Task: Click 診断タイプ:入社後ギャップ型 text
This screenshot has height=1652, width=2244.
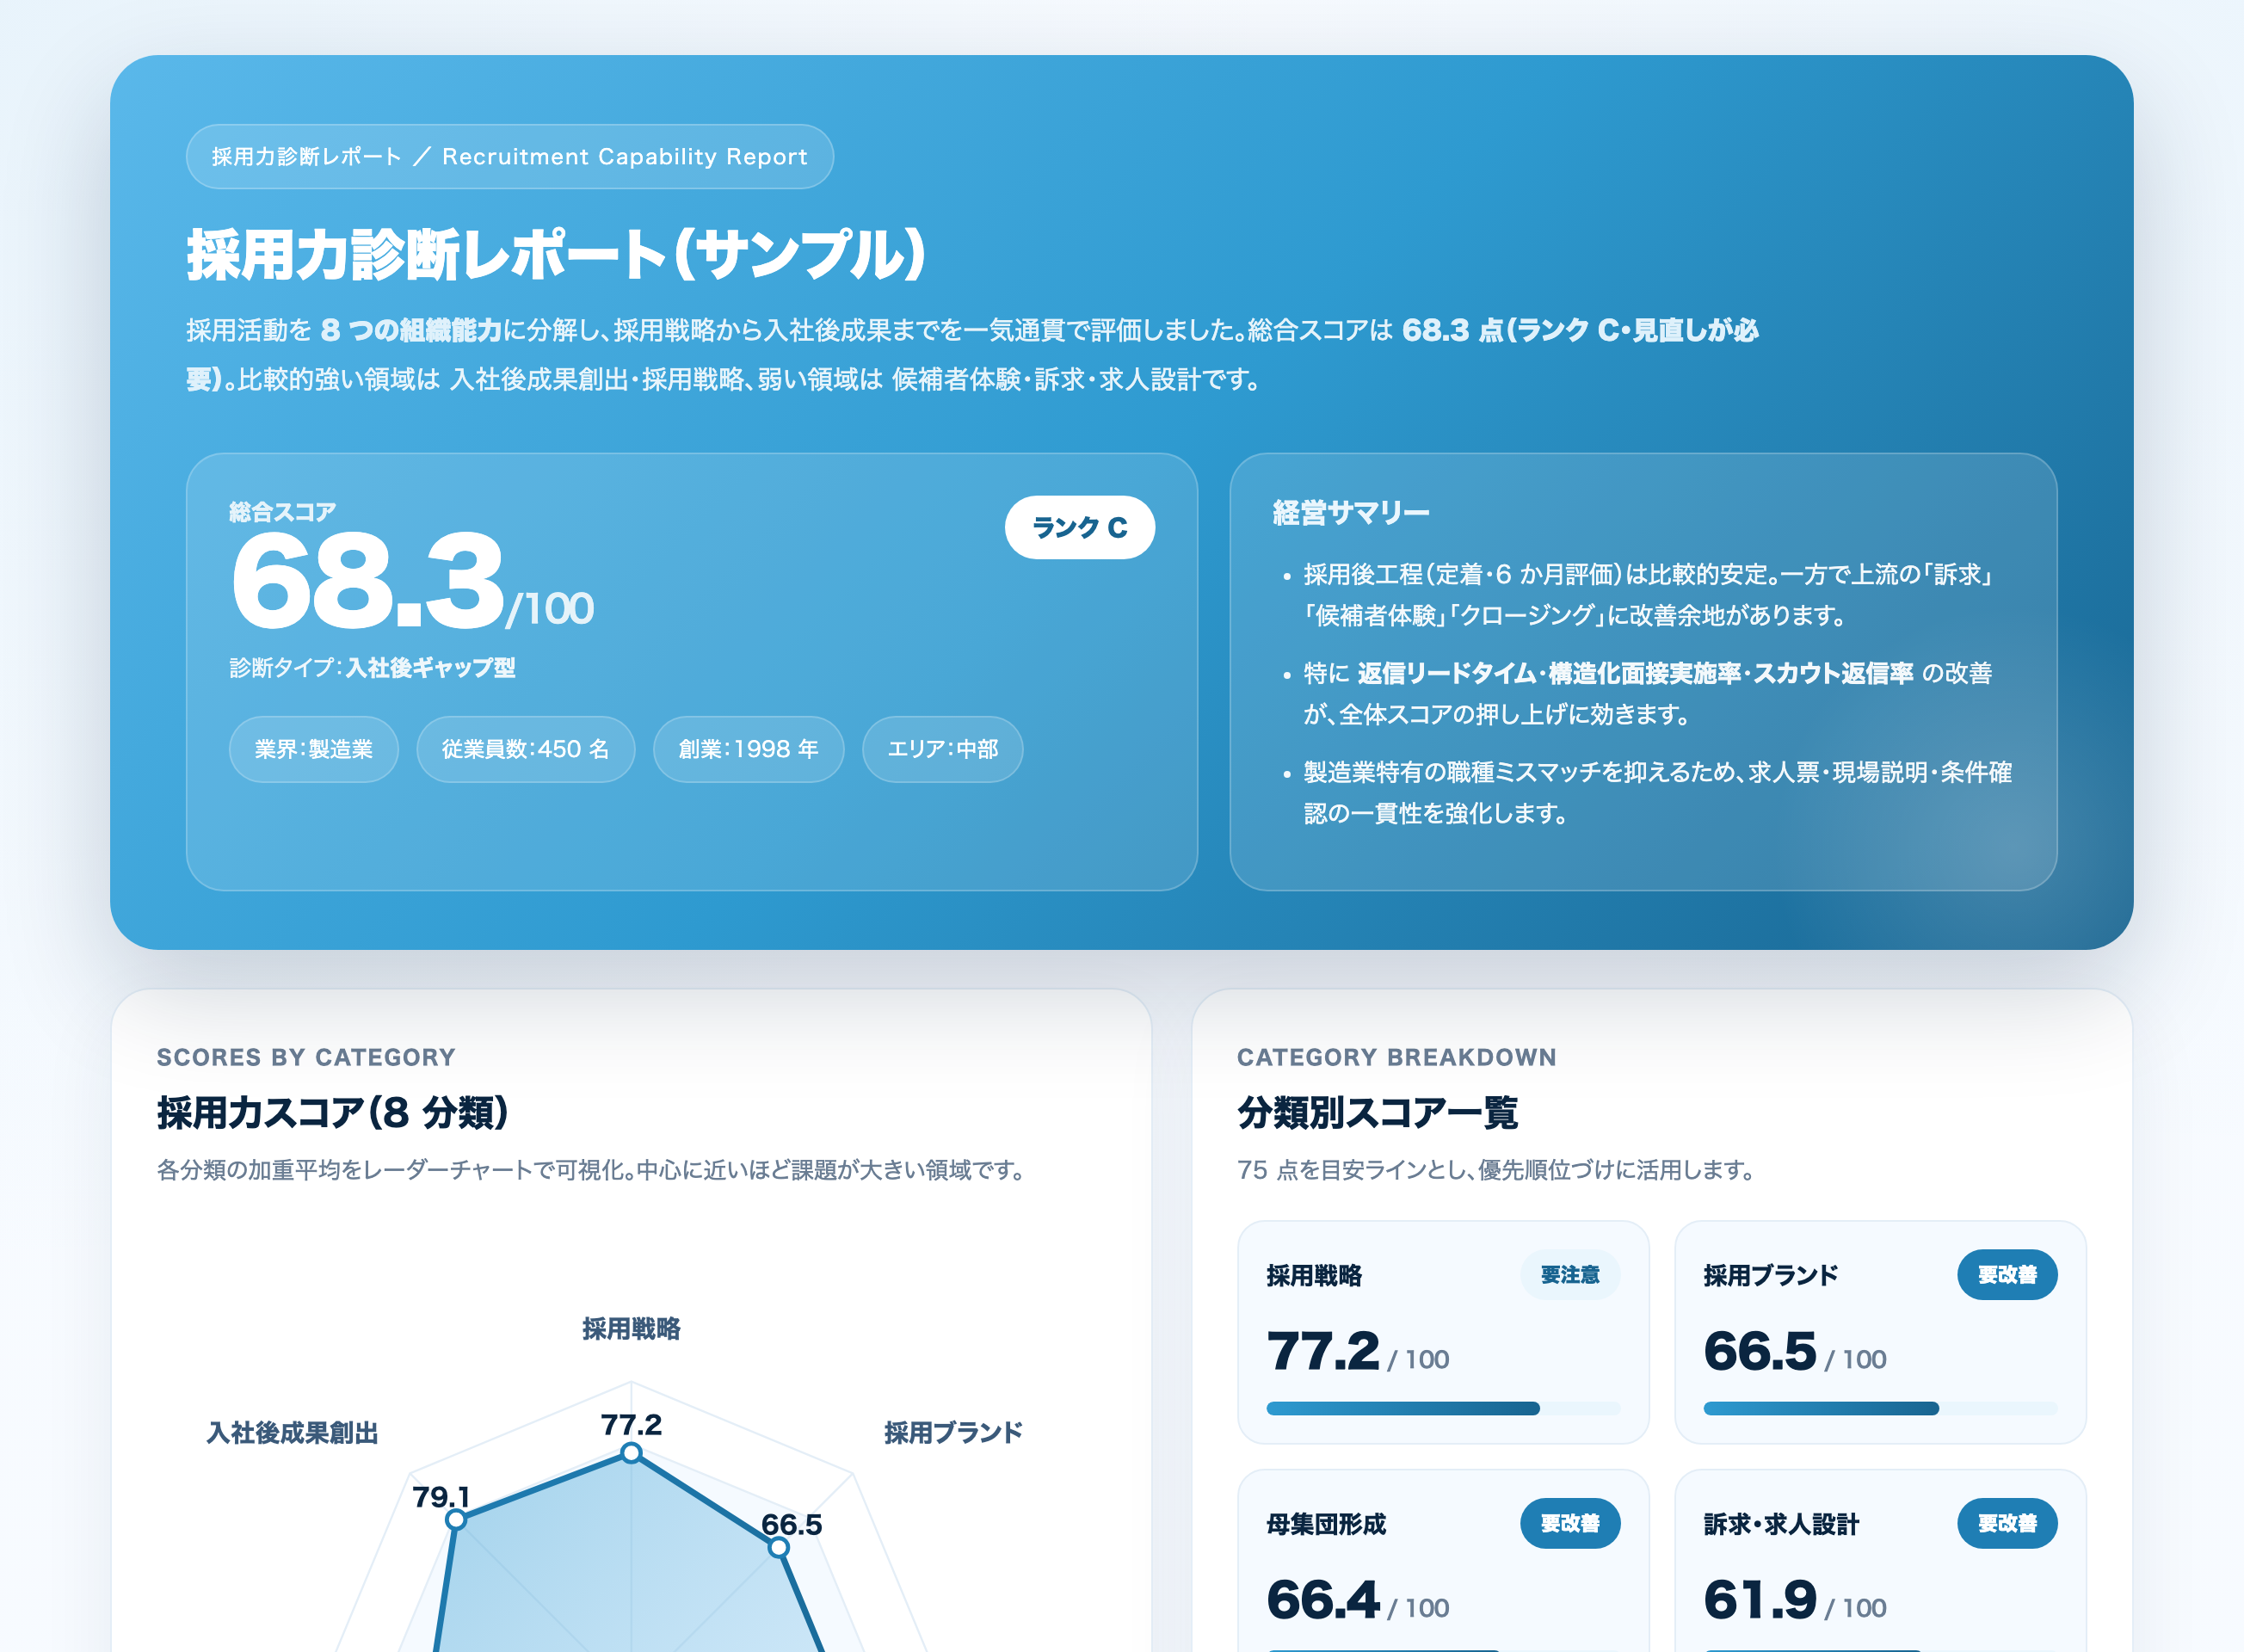Action: 372,667
